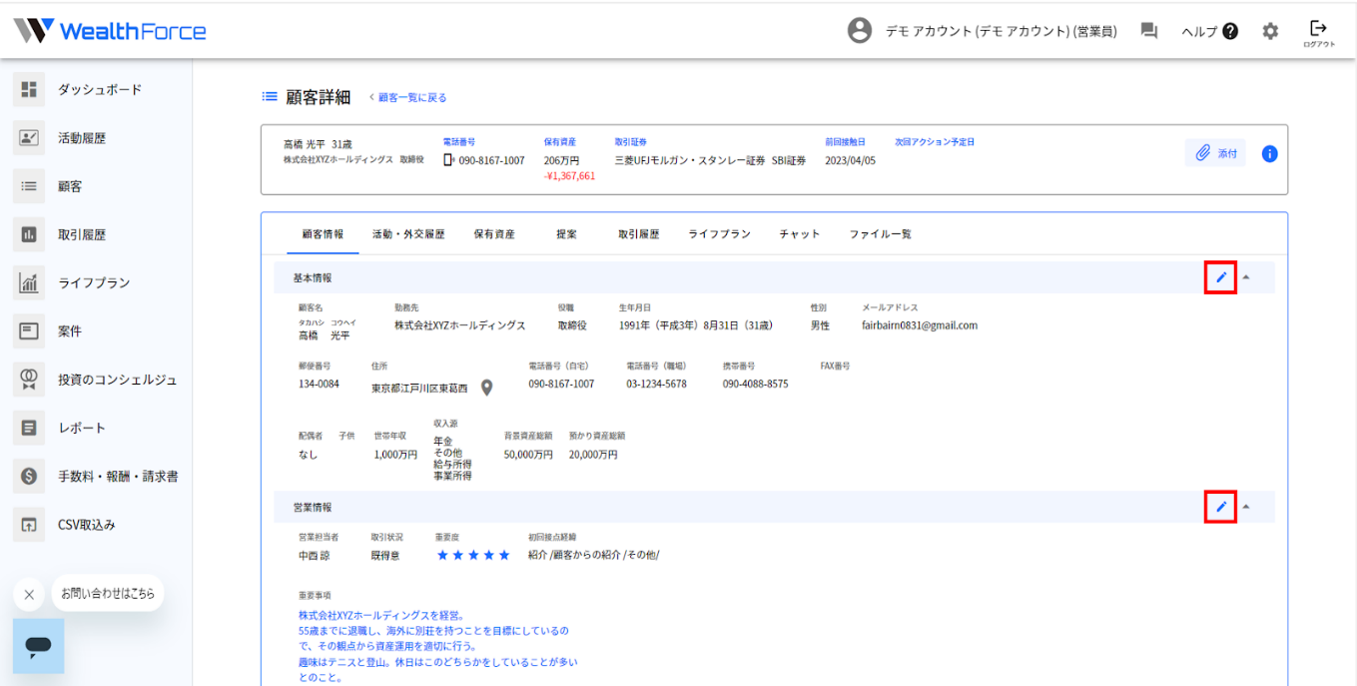Click mobile number 090-4088-8575
1357x686 pixels.
click(x=756, y=384)
